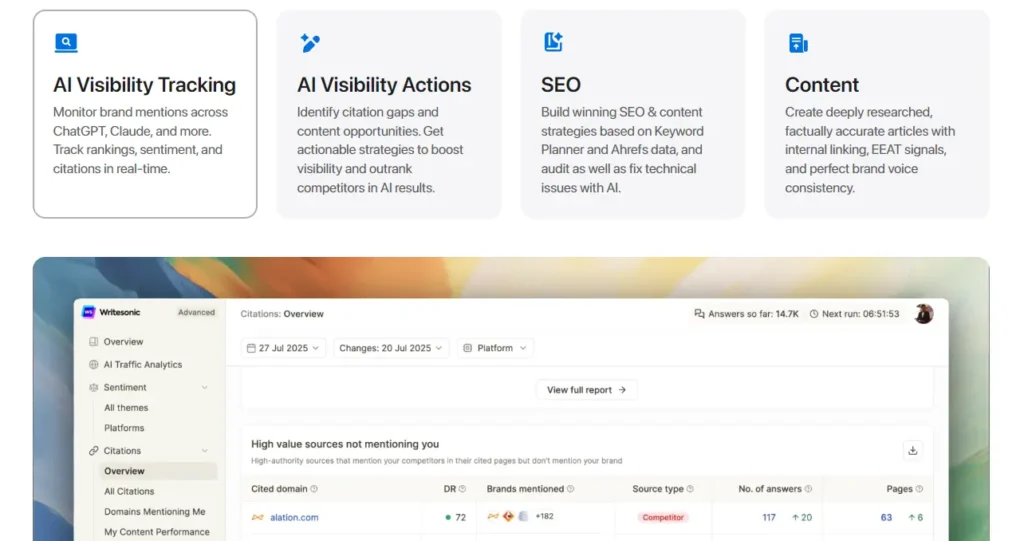Click the Content document icon

pyautogui.click(x=798, y=43)
